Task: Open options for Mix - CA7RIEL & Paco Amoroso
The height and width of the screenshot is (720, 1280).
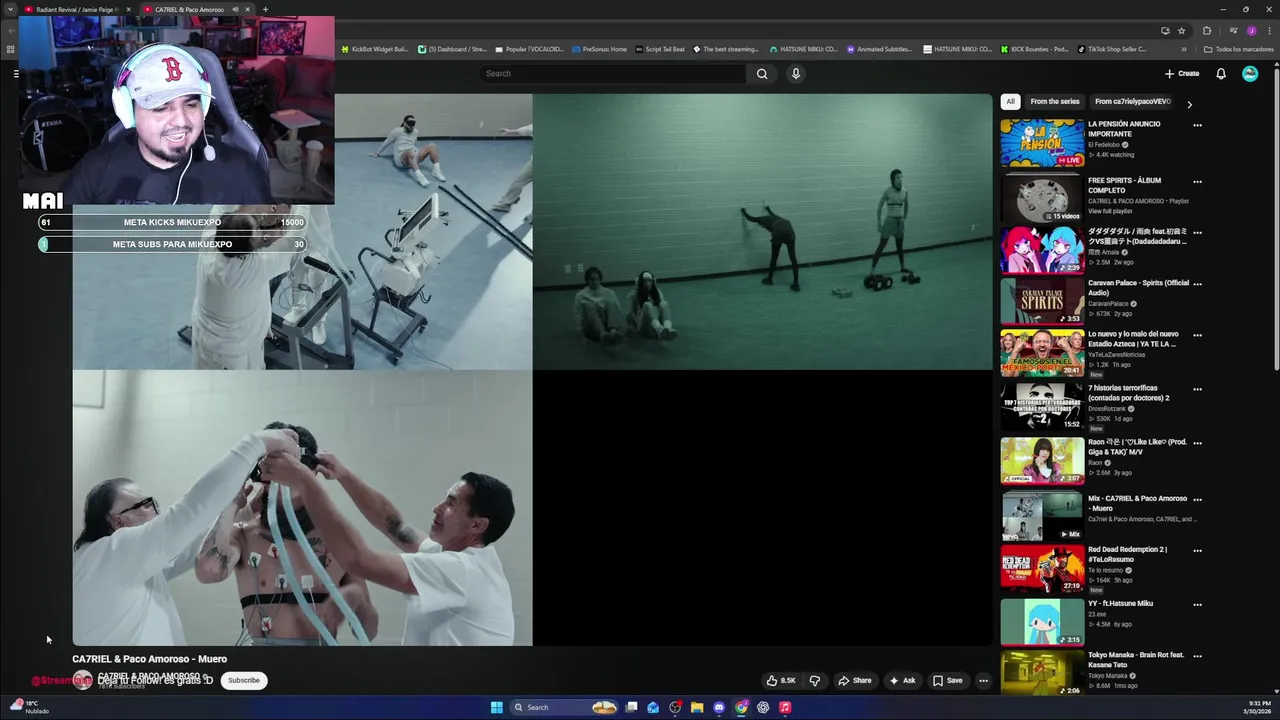Action: click(1197, 499)
